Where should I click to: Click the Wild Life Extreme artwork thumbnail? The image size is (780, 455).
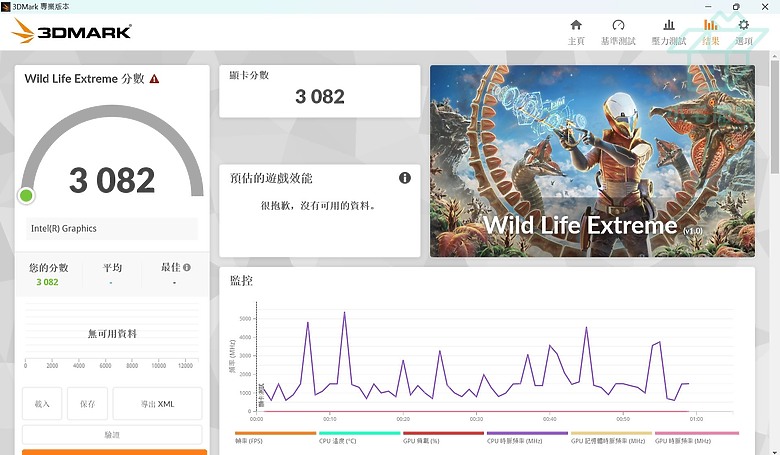[x=592, y=161]
